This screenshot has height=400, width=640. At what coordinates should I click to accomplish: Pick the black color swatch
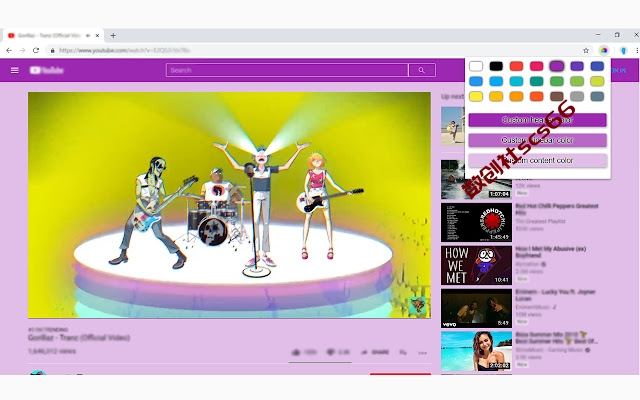pos(496,66)
